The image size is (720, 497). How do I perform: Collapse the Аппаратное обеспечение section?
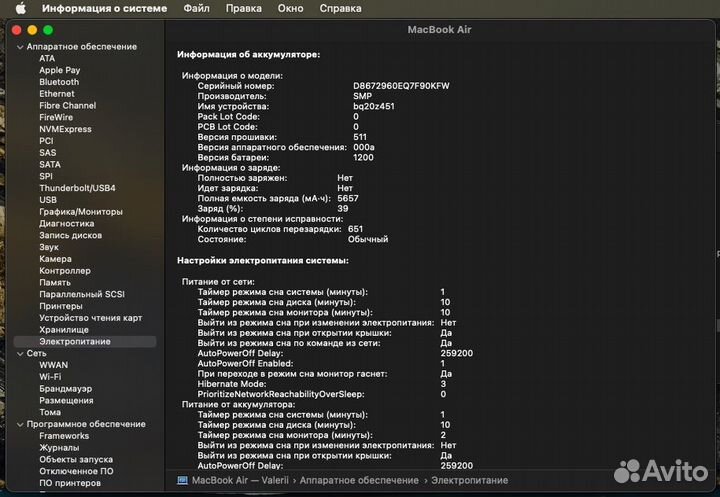point(19,47)
